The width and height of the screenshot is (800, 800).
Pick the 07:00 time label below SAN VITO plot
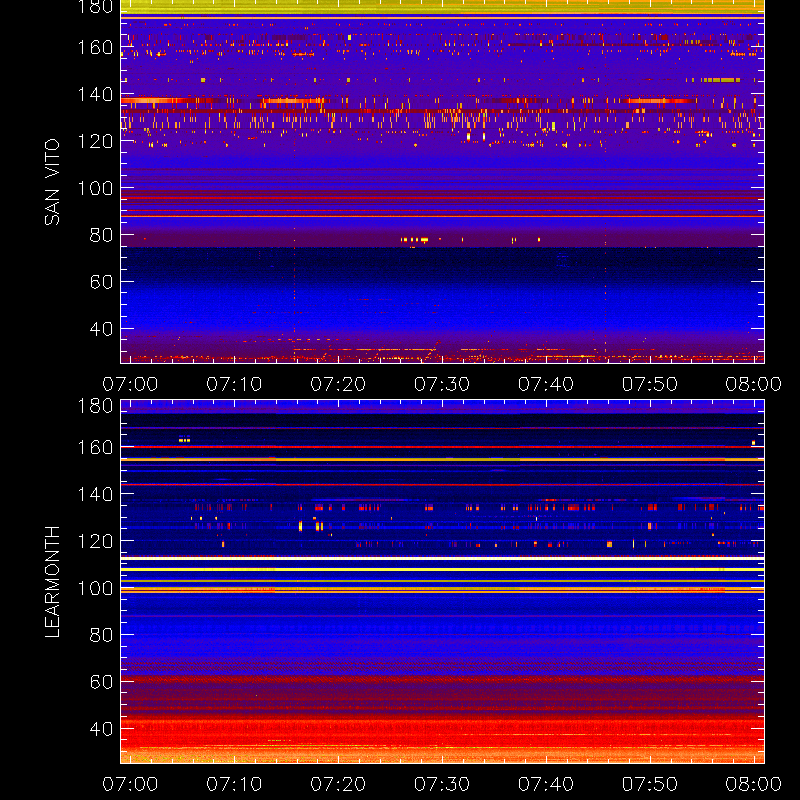click(x=130, y=384)
